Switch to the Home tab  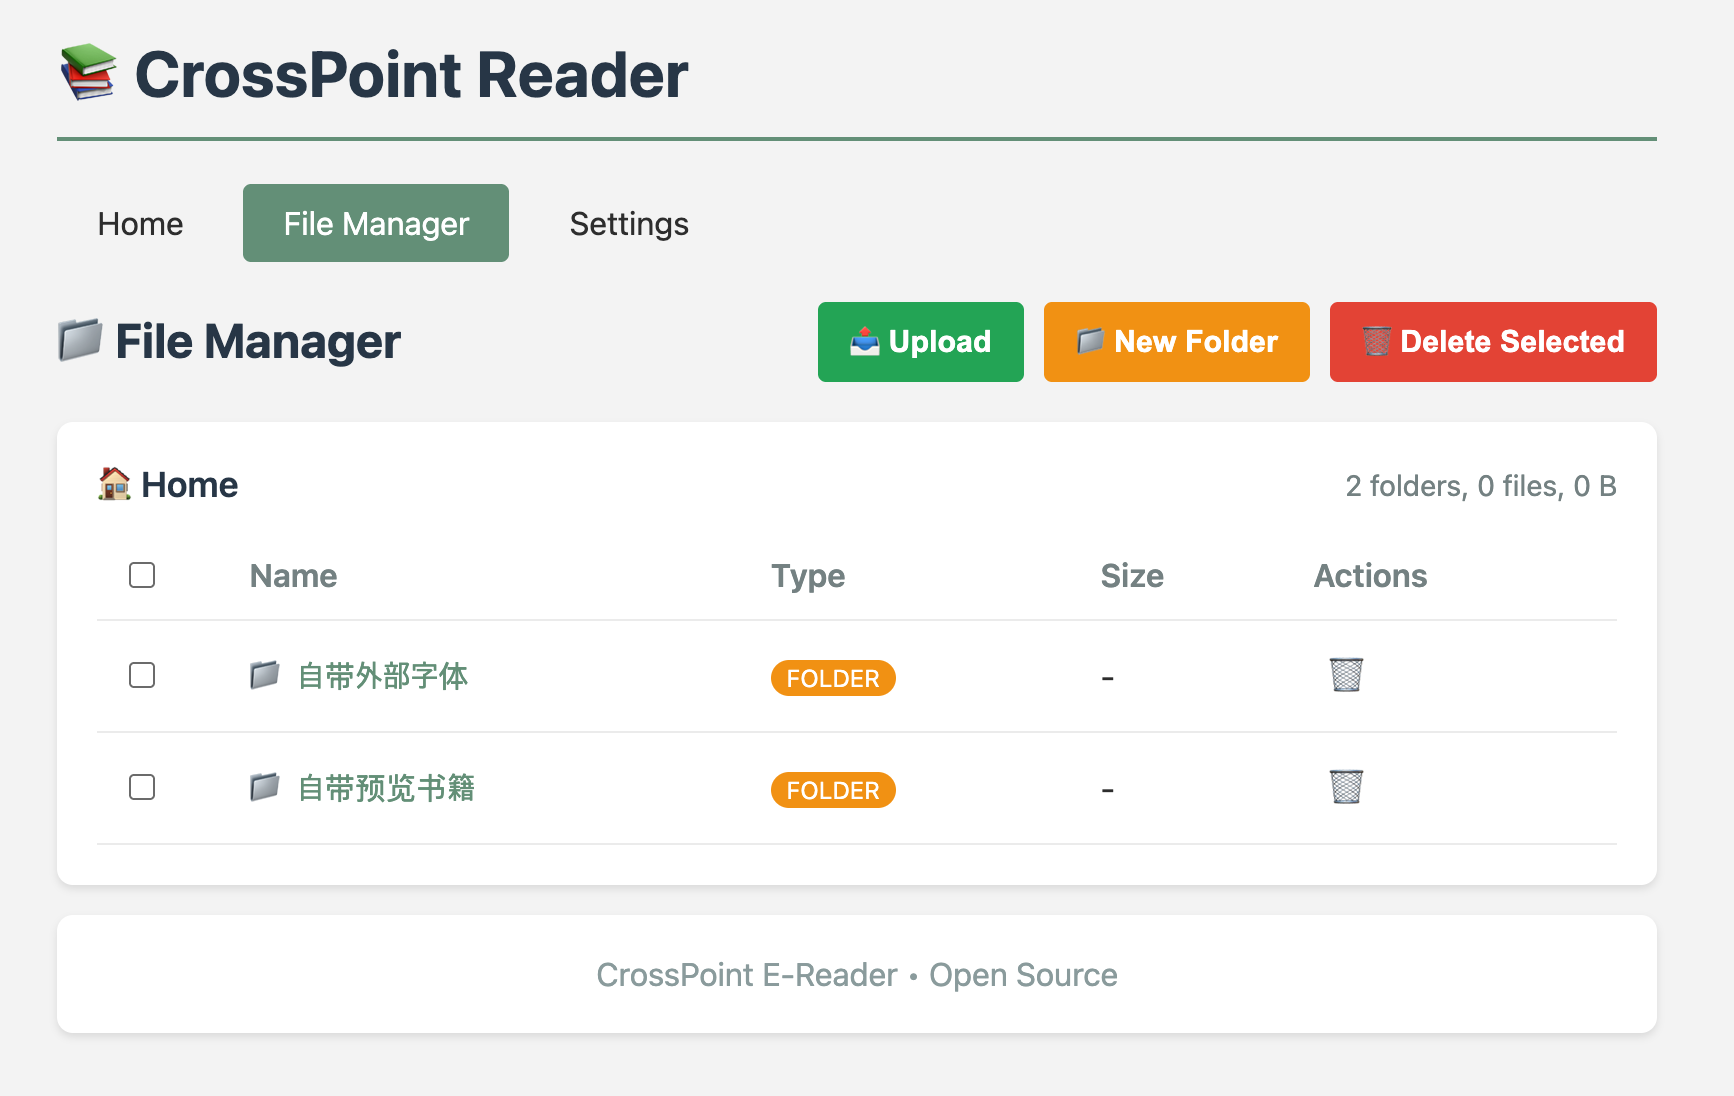pos(140,223)
